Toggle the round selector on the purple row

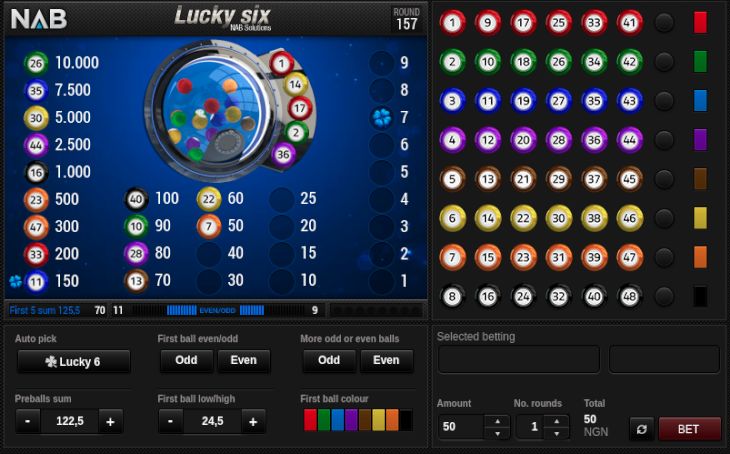(x=664, y=140)
